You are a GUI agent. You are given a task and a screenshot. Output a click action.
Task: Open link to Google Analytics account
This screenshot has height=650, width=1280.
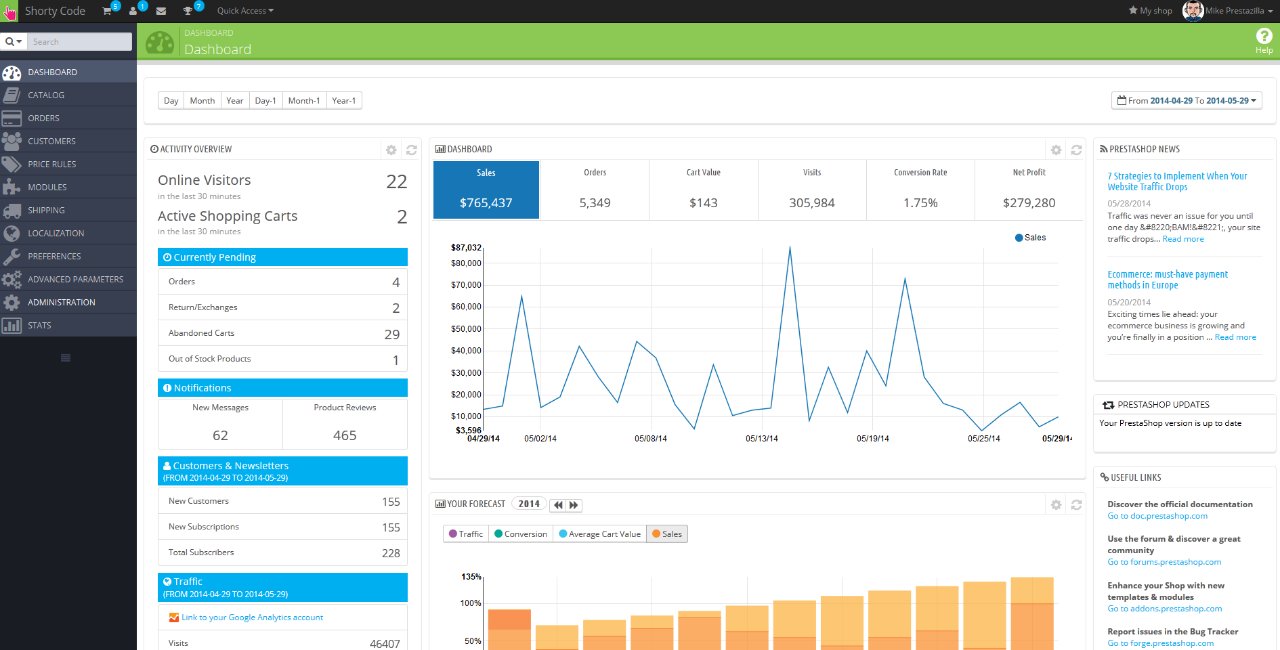[x=252, y=617]
